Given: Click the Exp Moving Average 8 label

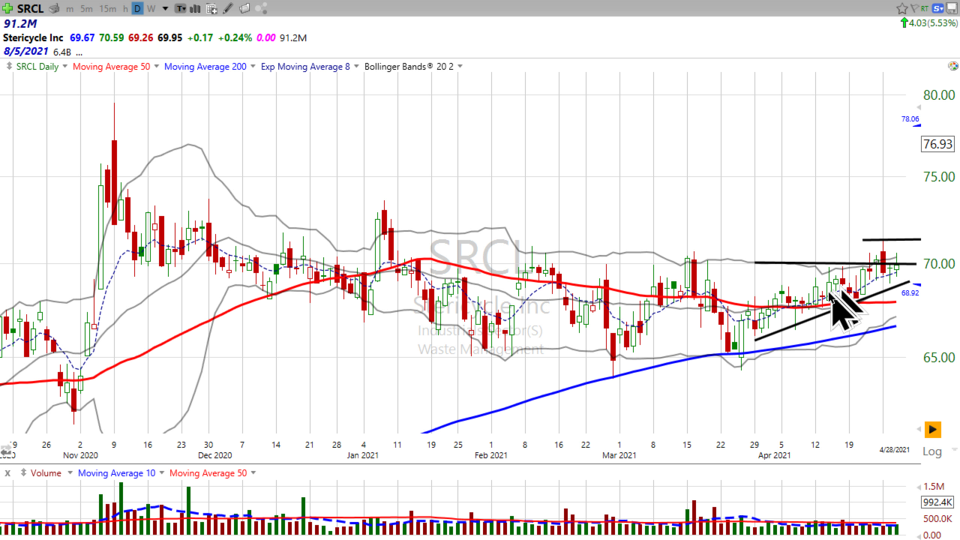Looking at the screenshot, I should click(306, 66).
